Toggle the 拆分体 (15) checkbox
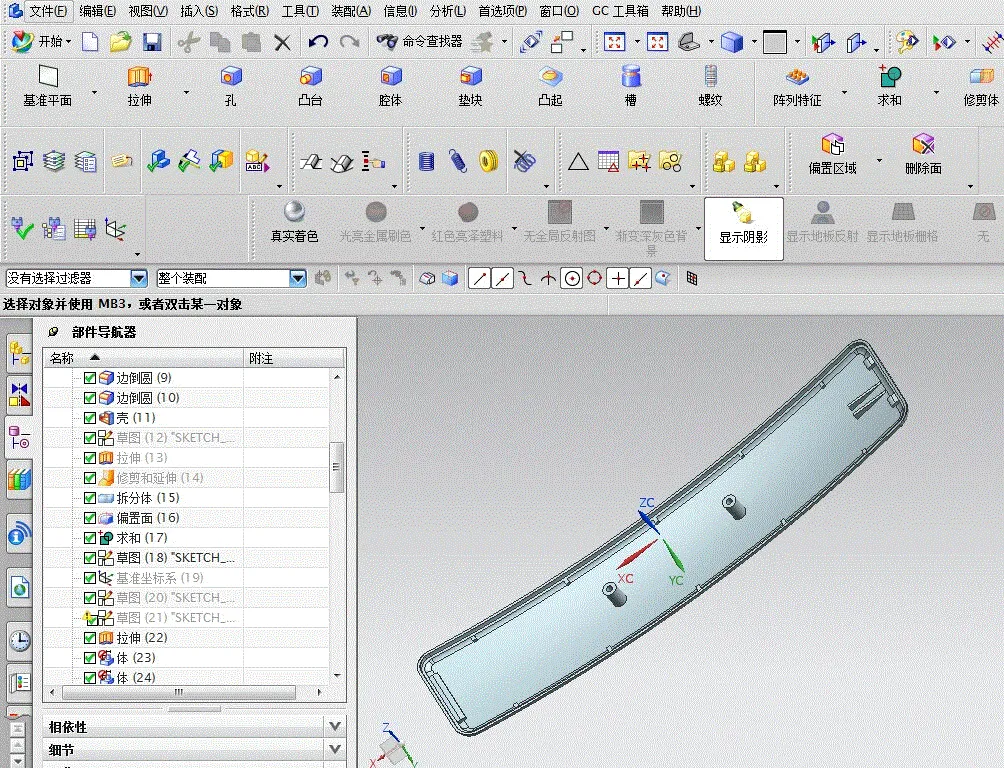Image resolution: width=1004 pixels, height=768 pixels. pyautogui.click(x=90, y=498)
